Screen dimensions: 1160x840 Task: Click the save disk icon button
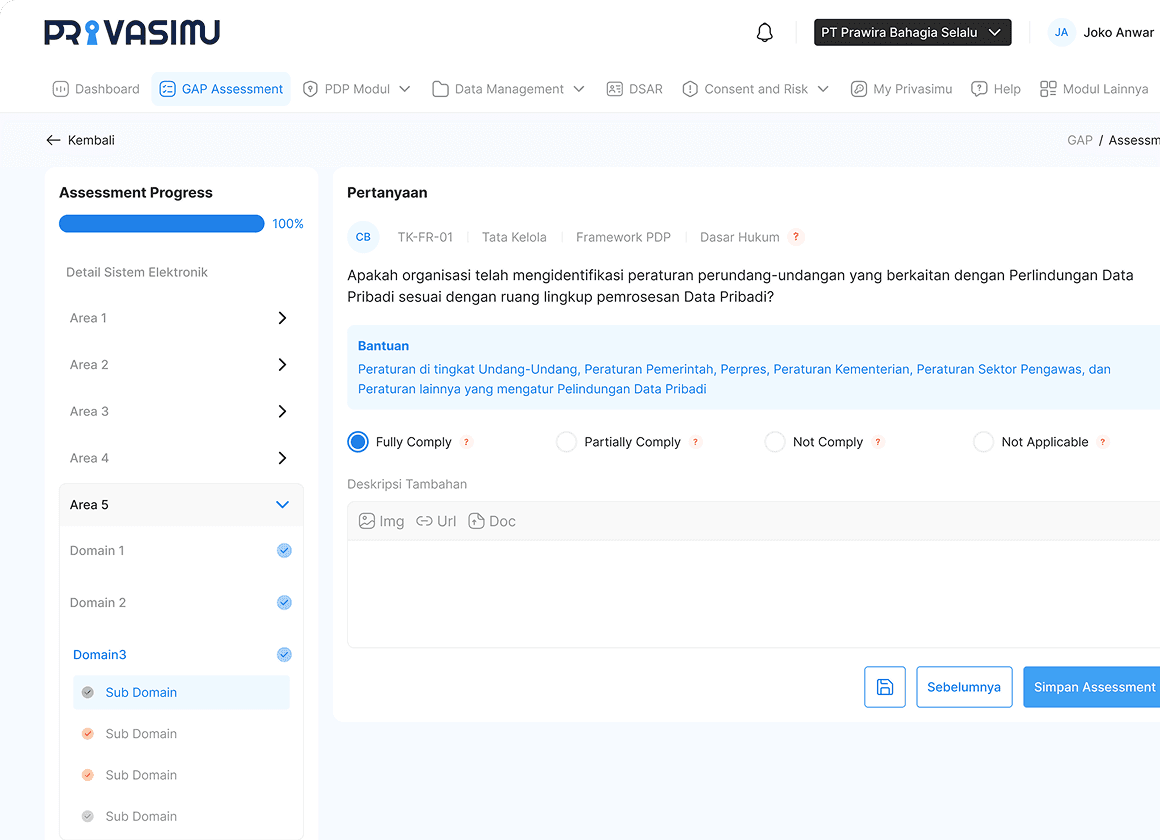884,687
